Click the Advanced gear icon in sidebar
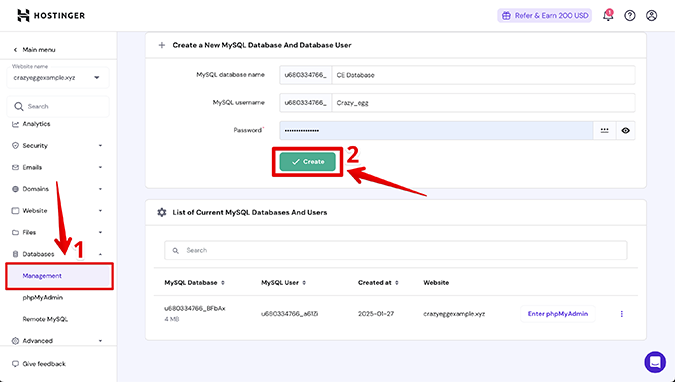 15,341
